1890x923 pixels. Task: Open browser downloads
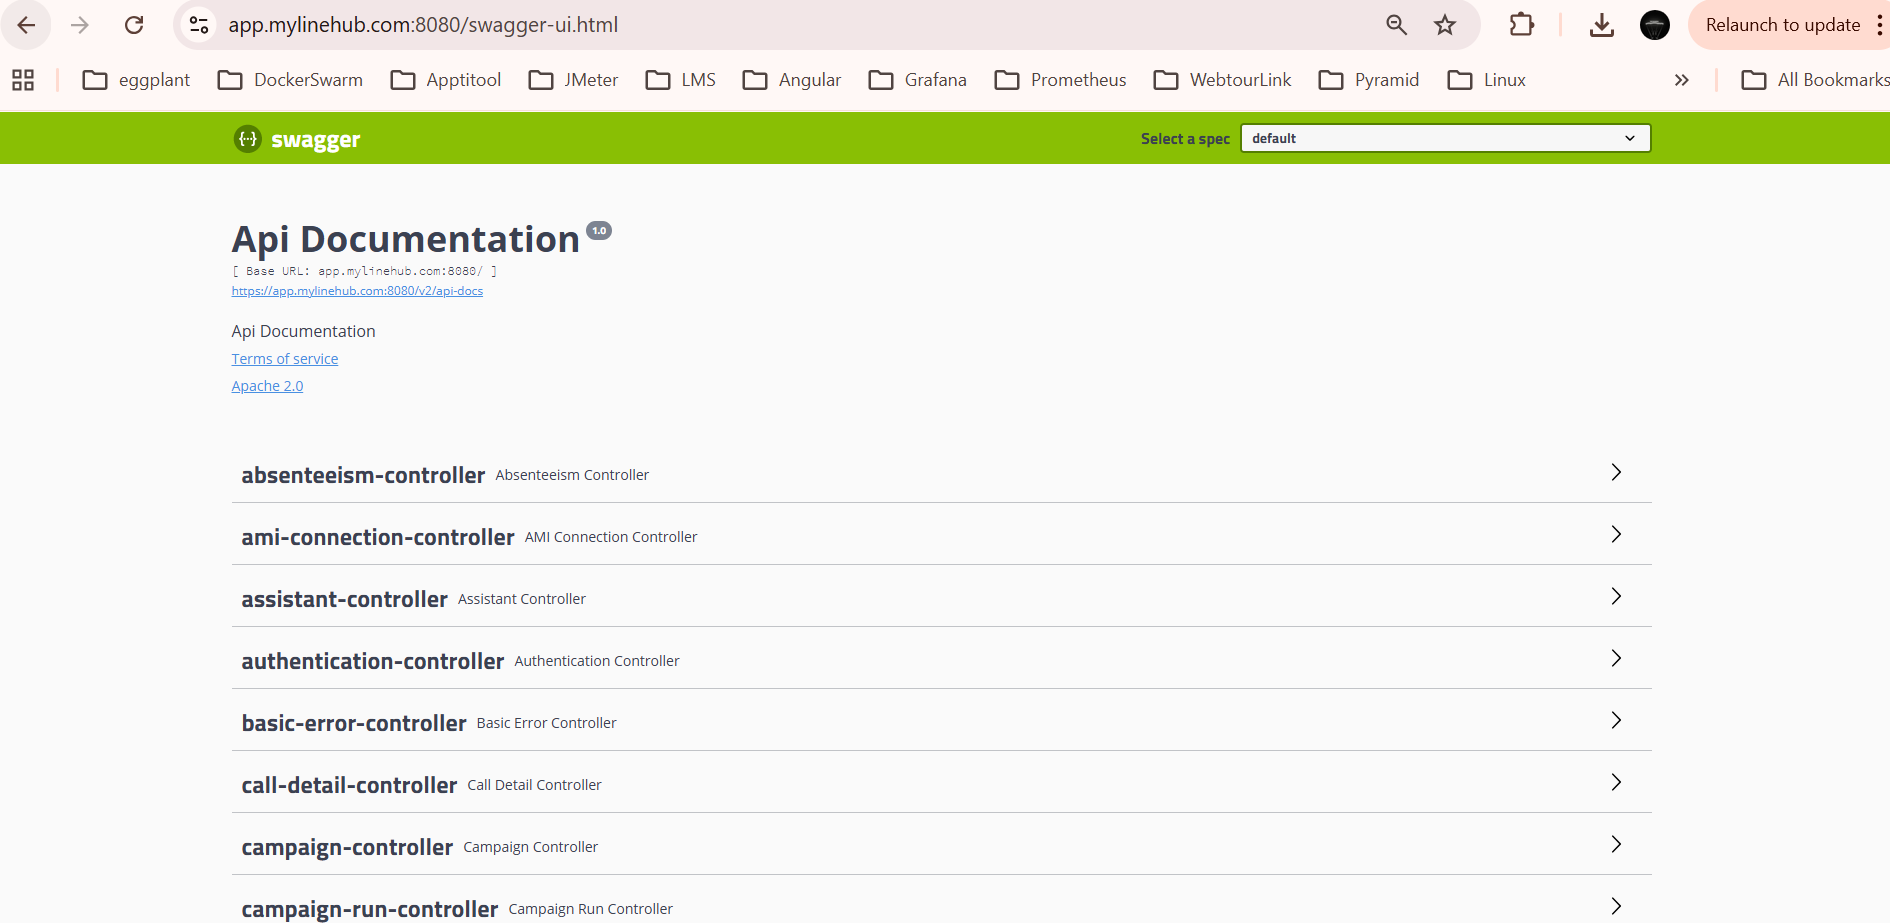(1602, 25)
